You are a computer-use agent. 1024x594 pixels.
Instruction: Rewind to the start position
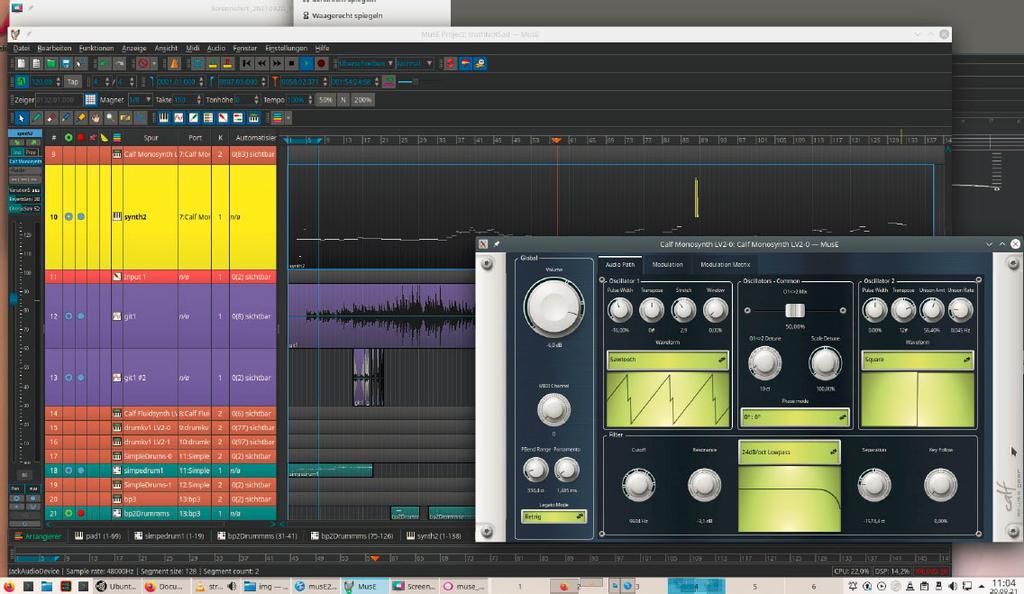[246, 63]
